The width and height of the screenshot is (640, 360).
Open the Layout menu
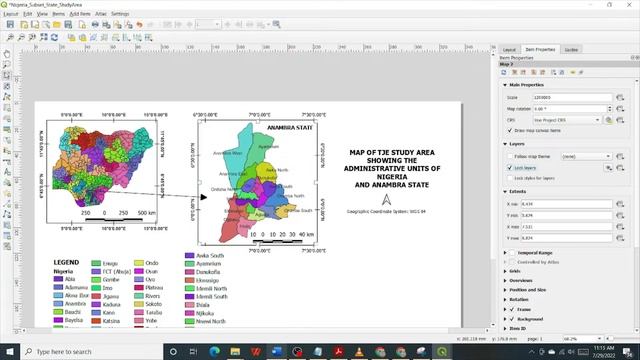click(x=11, y=14)
